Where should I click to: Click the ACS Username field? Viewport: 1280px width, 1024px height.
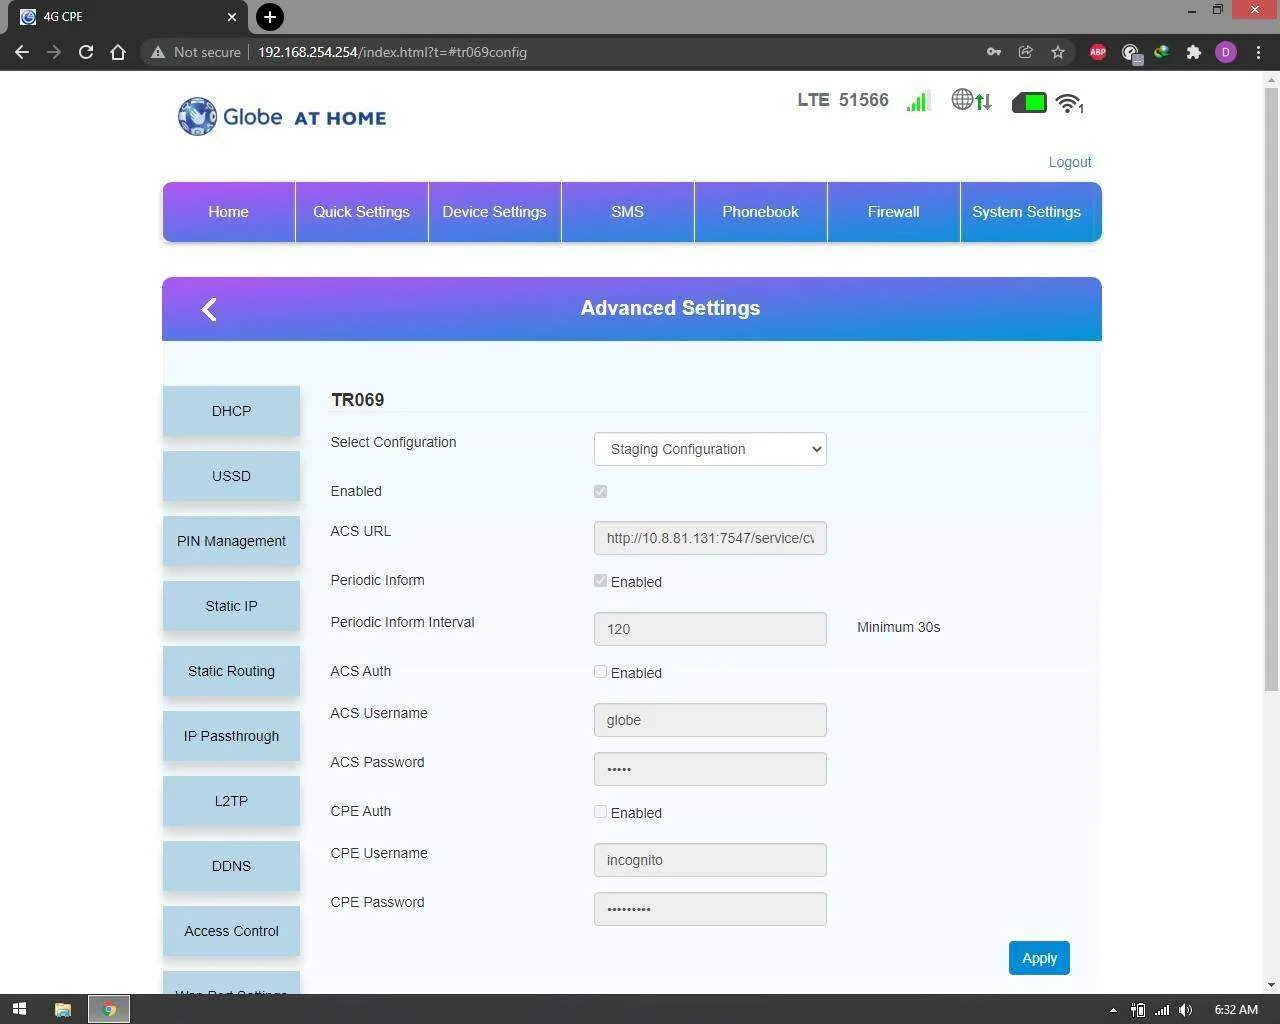710,720
